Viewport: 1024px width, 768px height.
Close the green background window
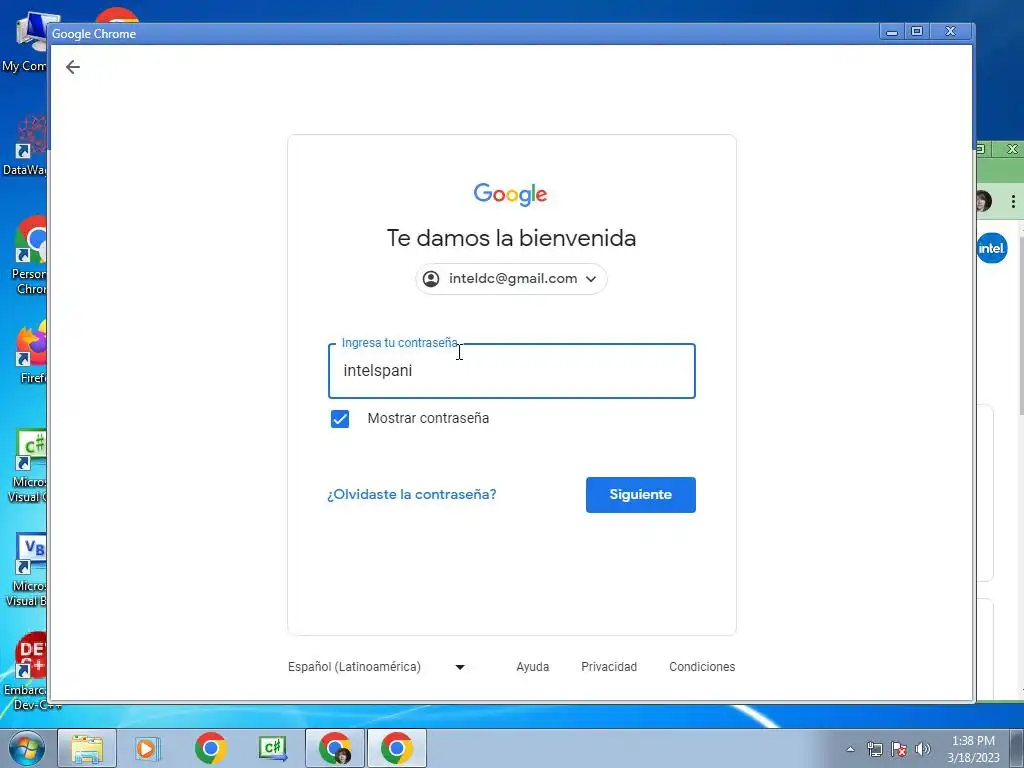coord(1012,149)
